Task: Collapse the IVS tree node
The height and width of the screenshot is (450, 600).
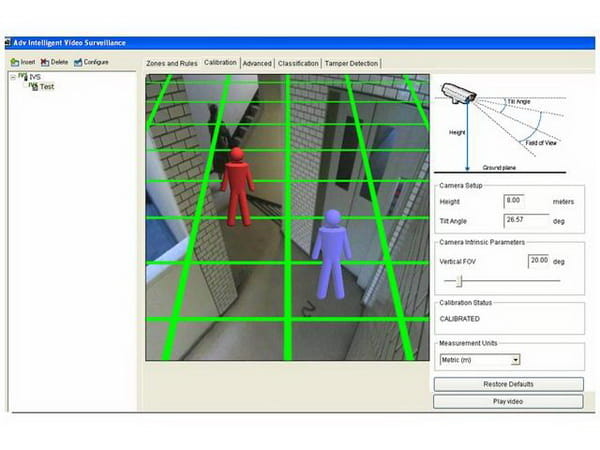Action: [x=11, y=76]
